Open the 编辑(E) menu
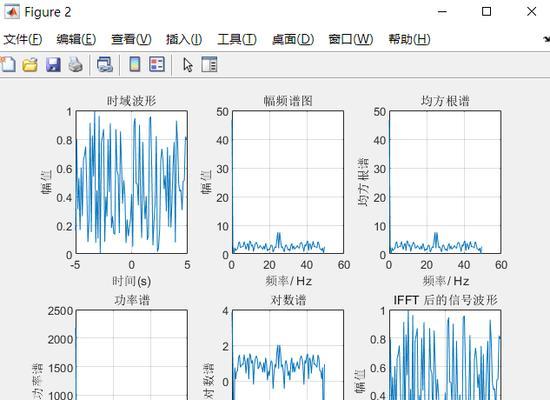 76,39
